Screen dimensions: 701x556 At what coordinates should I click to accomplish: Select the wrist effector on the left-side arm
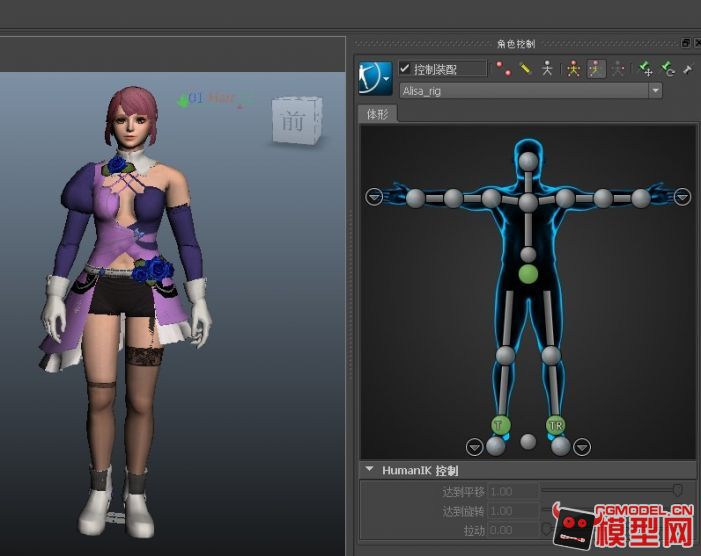tap(415, 198)
